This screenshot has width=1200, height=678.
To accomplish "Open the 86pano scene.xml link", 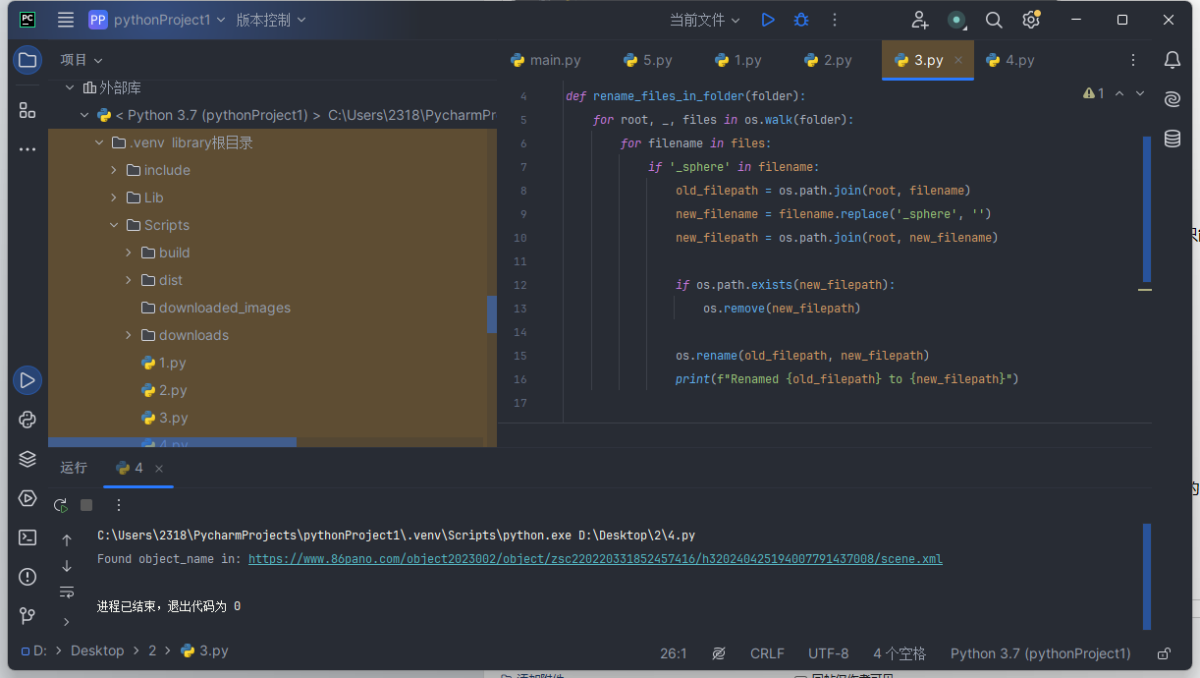I will pyautogui.click(x=594, y=559).
